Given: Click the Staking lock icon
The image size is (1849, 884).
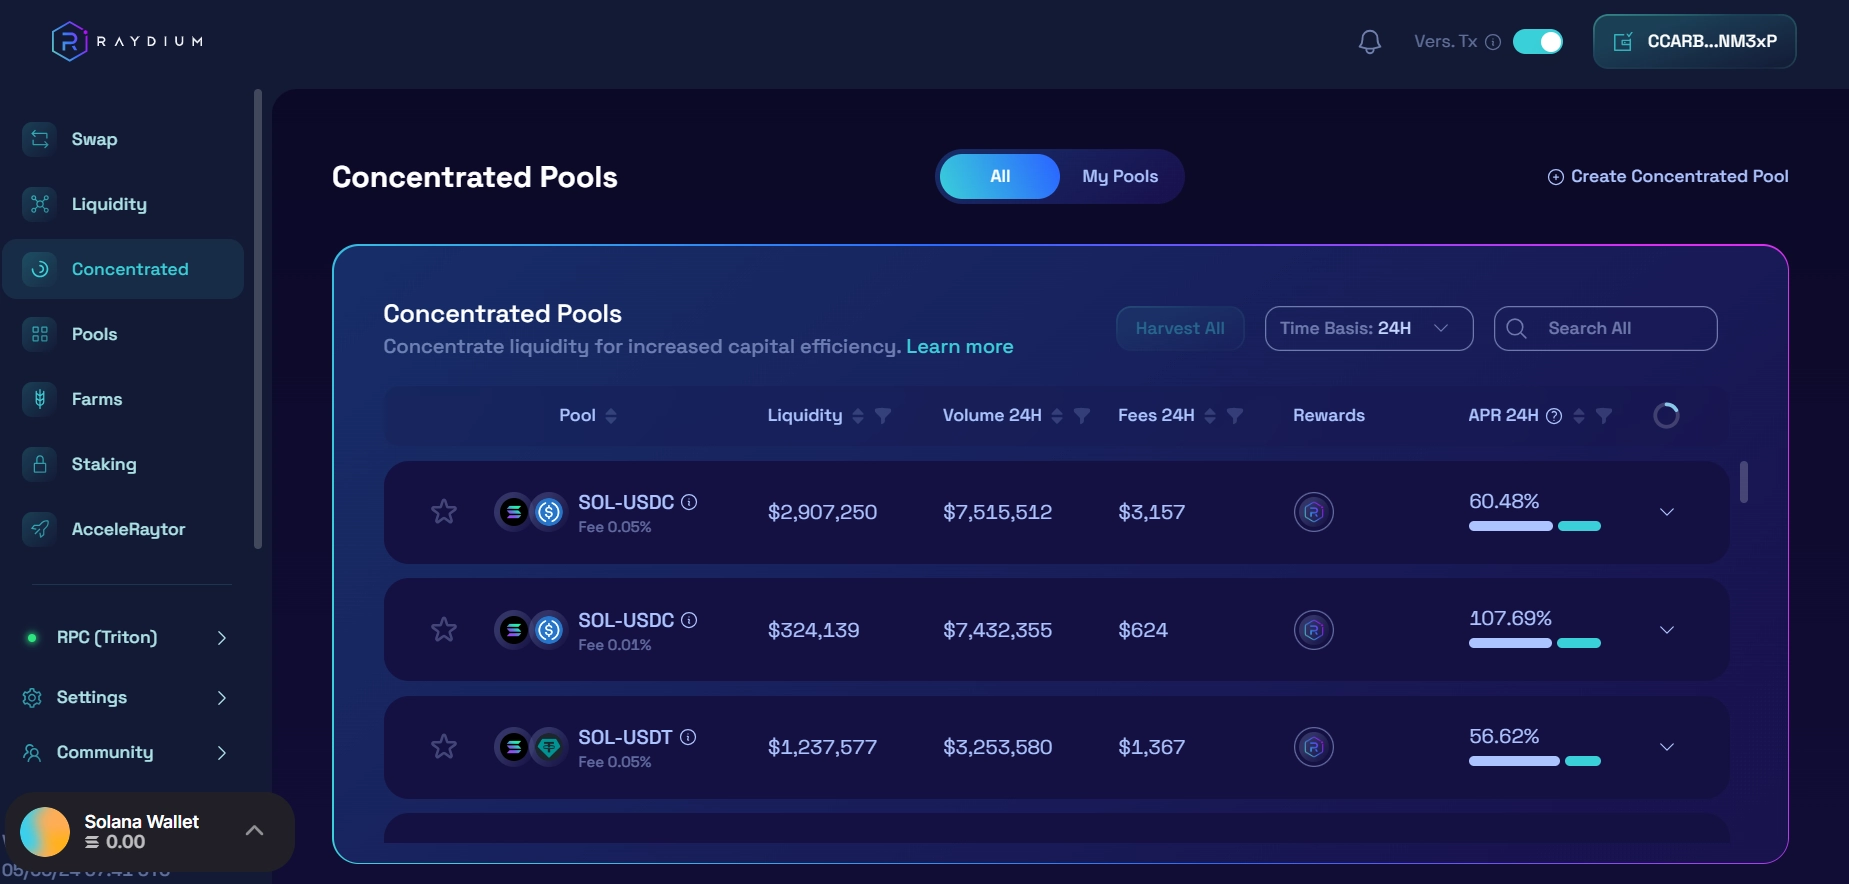Looking at the screenshot, I should point(40,464).
